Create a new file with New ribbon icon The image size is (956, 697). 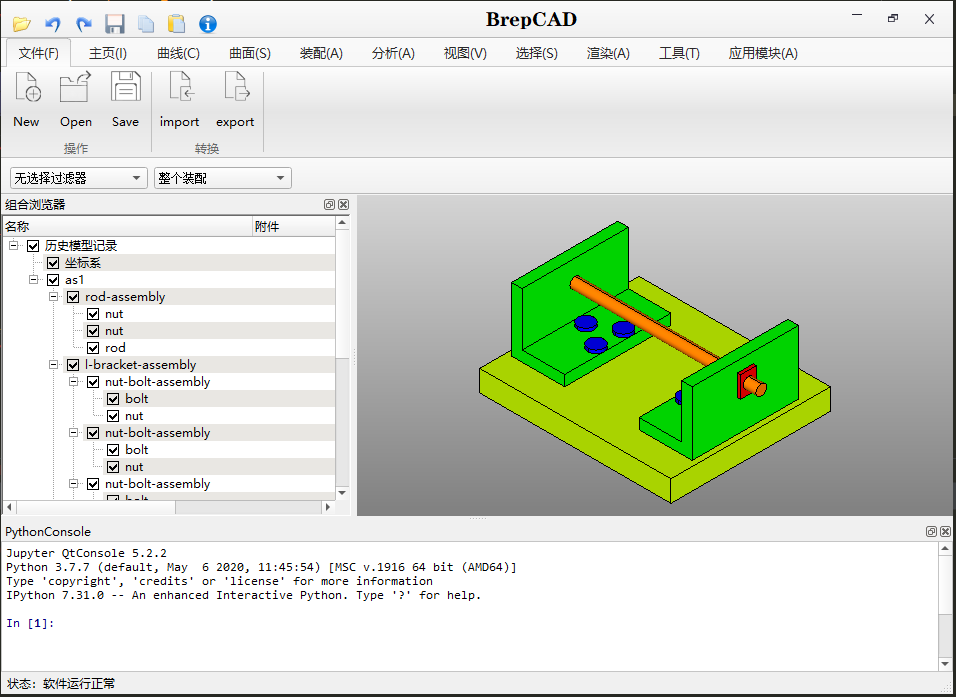[27, 99]
